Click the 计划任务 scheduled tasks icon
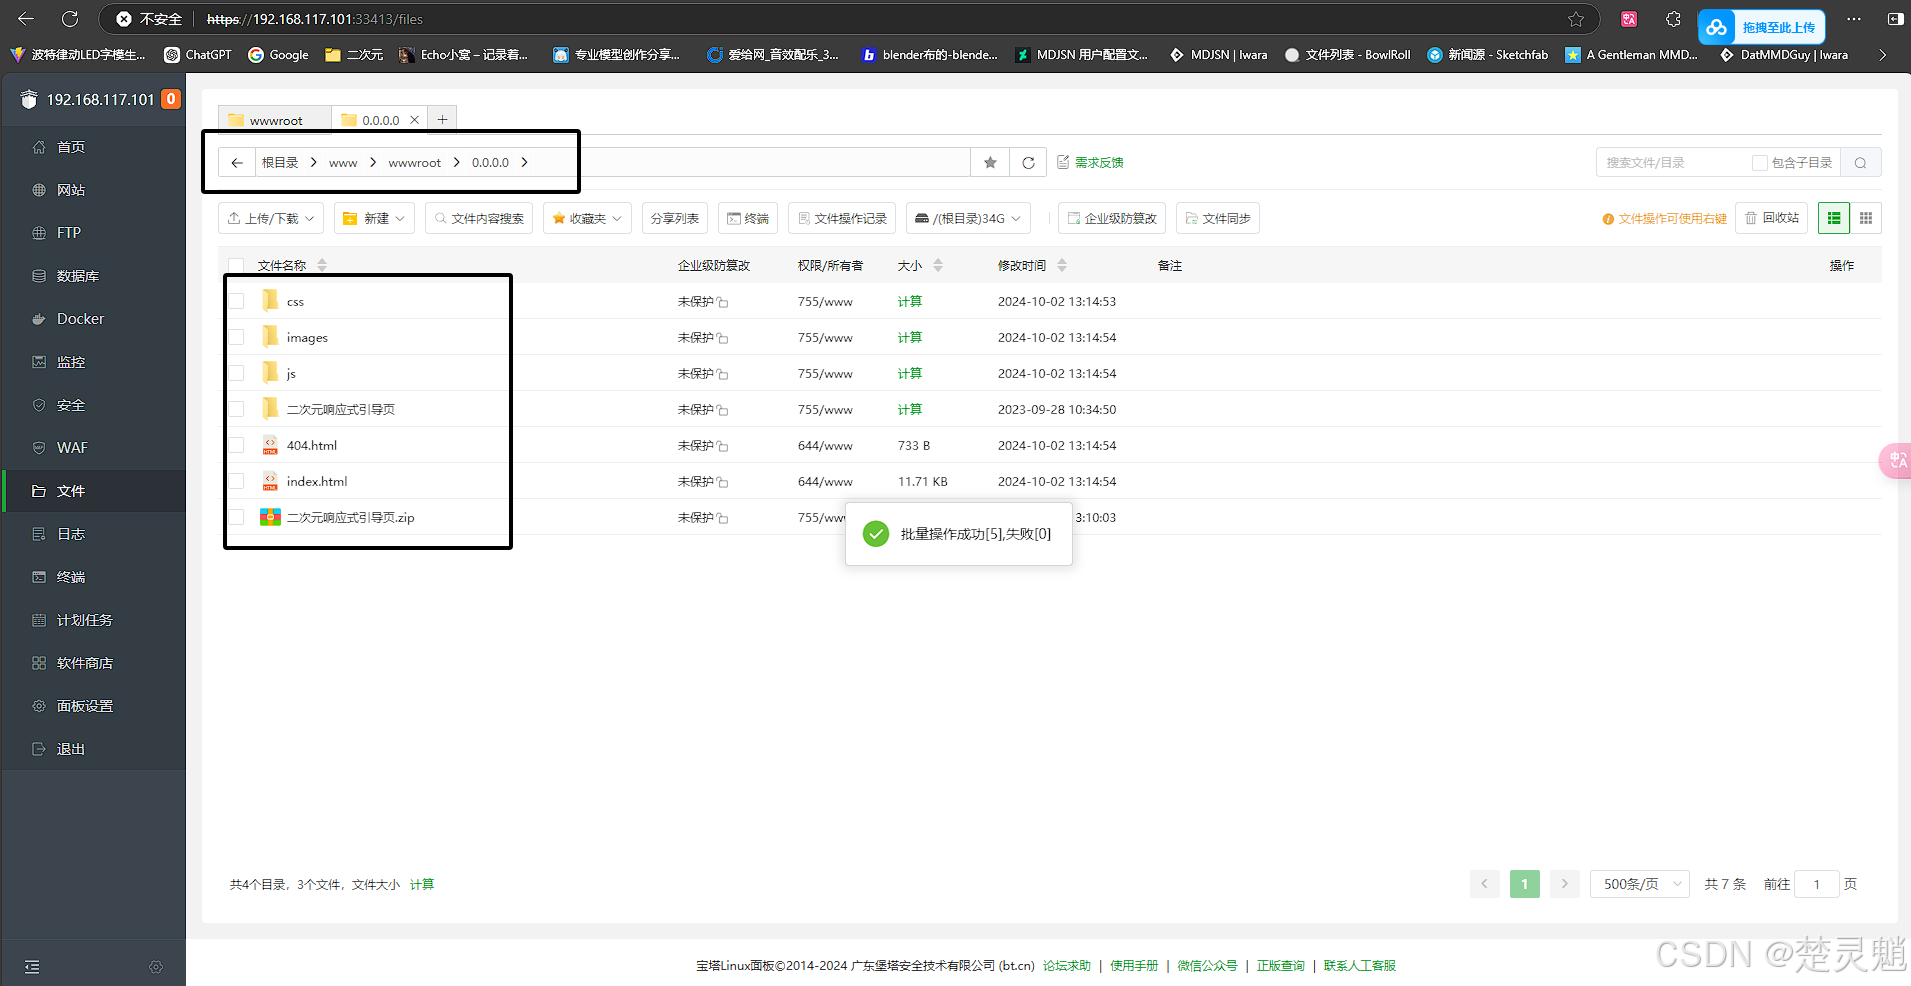 click(x=39, y=620)
